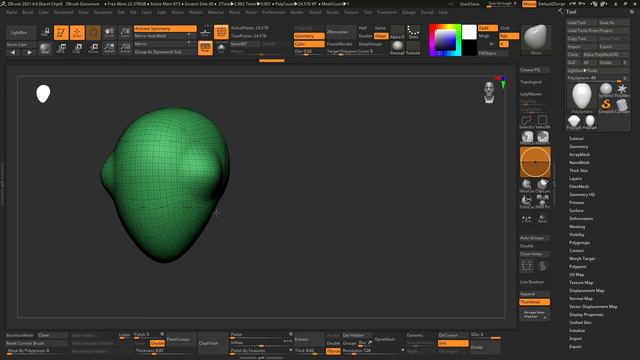
Task: Expand the Layers section
Action: [576, 179]
